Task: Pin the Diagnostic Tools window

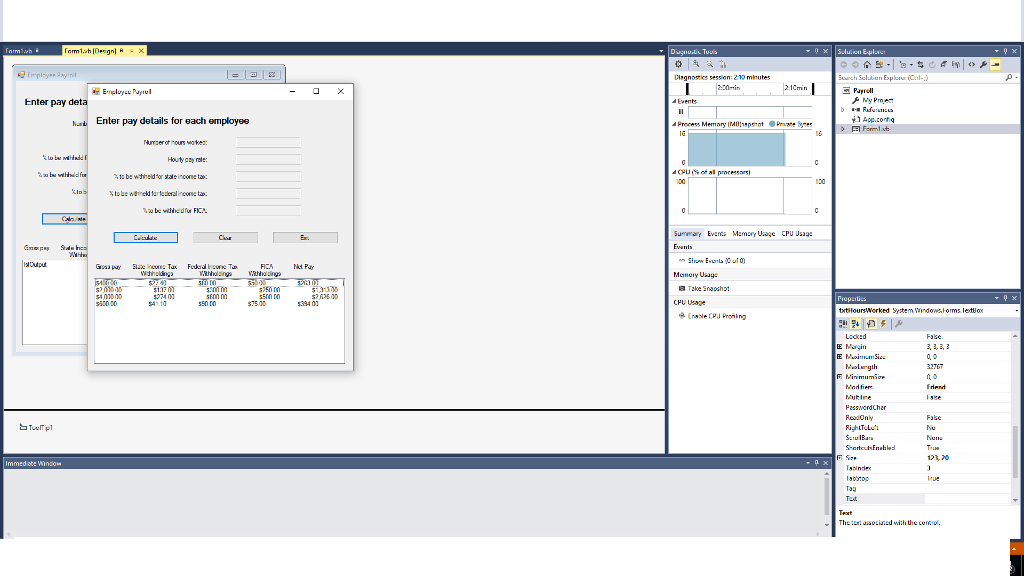Action: pos(816,51)
